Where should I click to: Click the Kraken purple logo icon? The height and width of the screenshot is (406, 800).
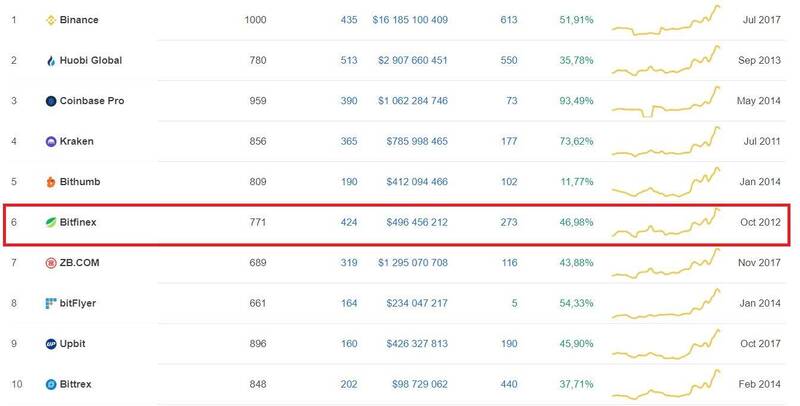[51, 141]
